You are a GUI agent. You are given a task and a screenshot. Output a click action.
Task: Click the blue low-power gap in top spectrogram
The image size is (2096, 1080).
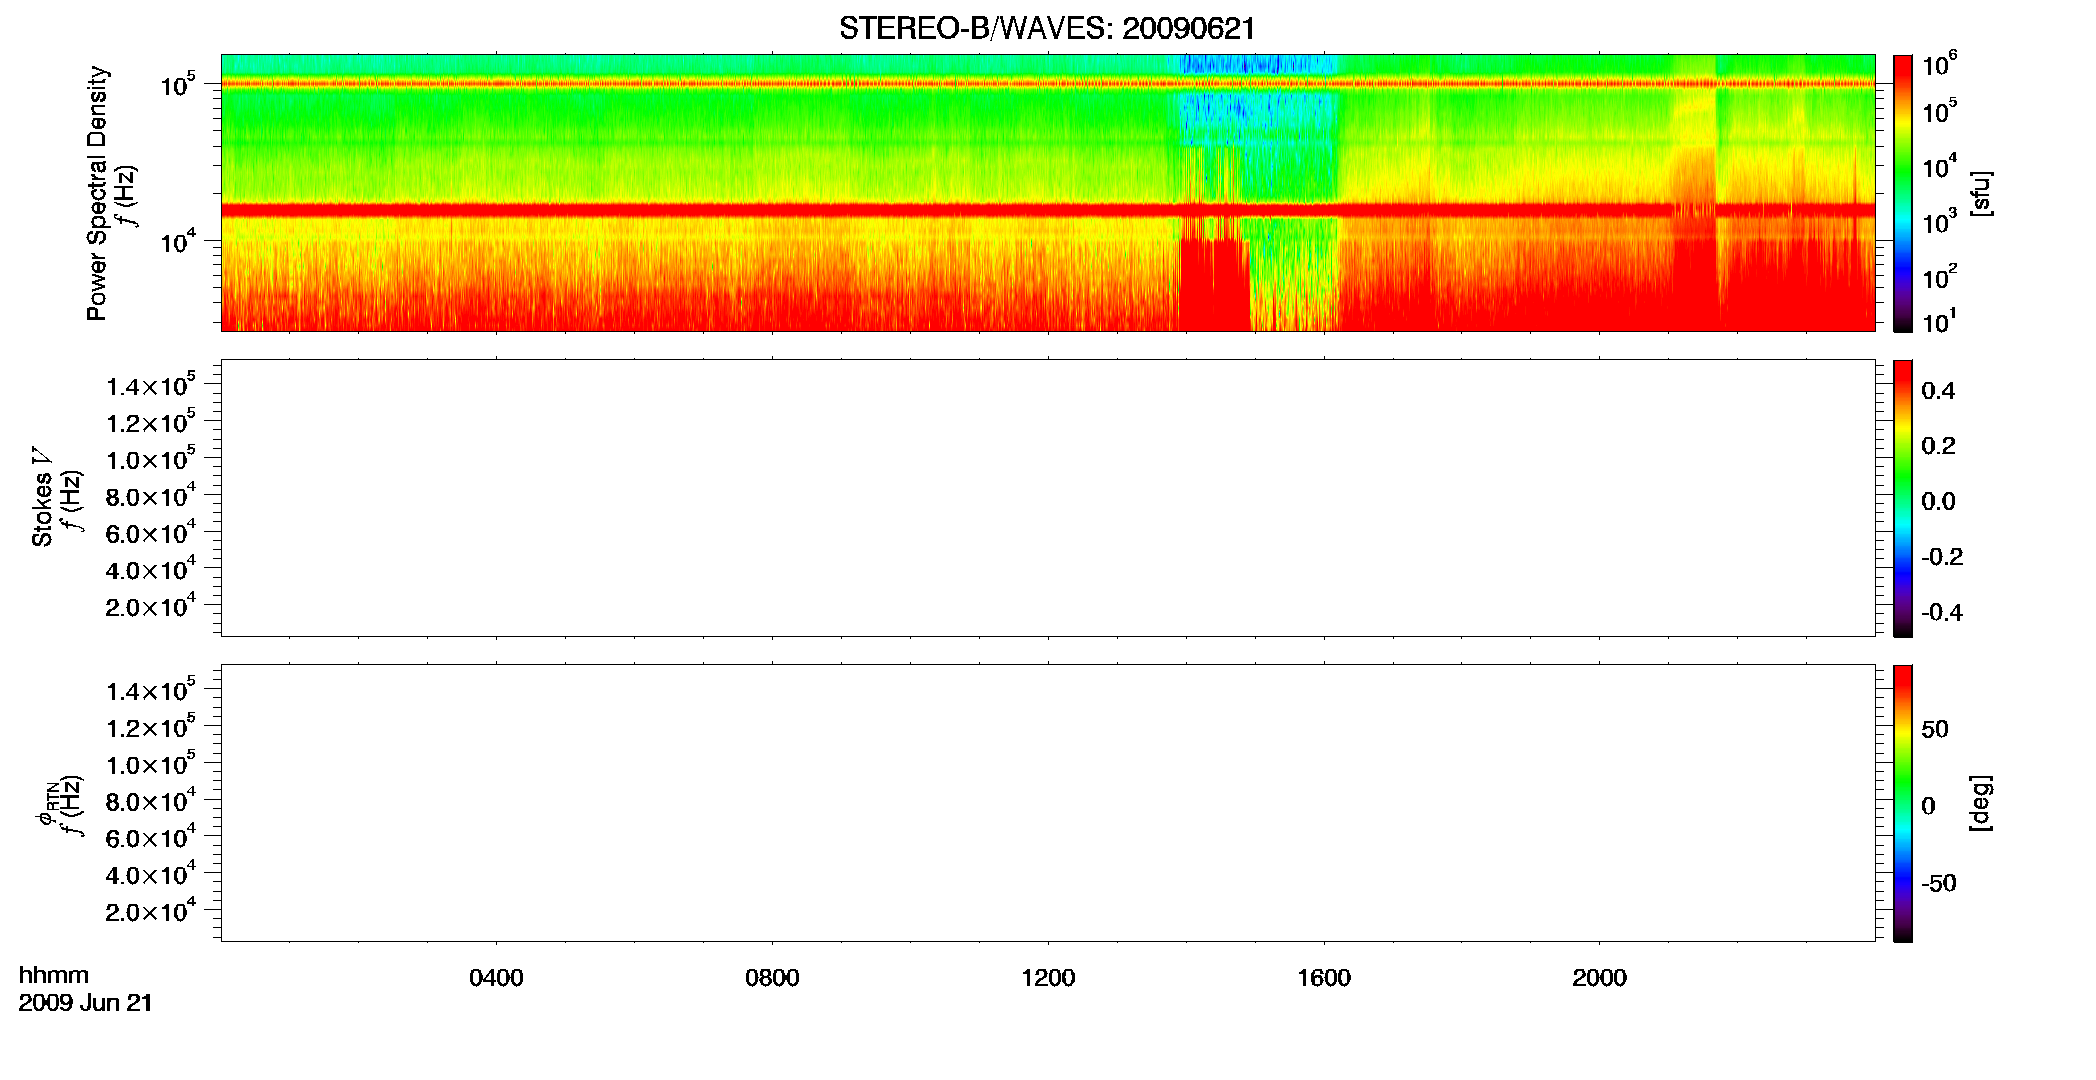(1258, 120)
